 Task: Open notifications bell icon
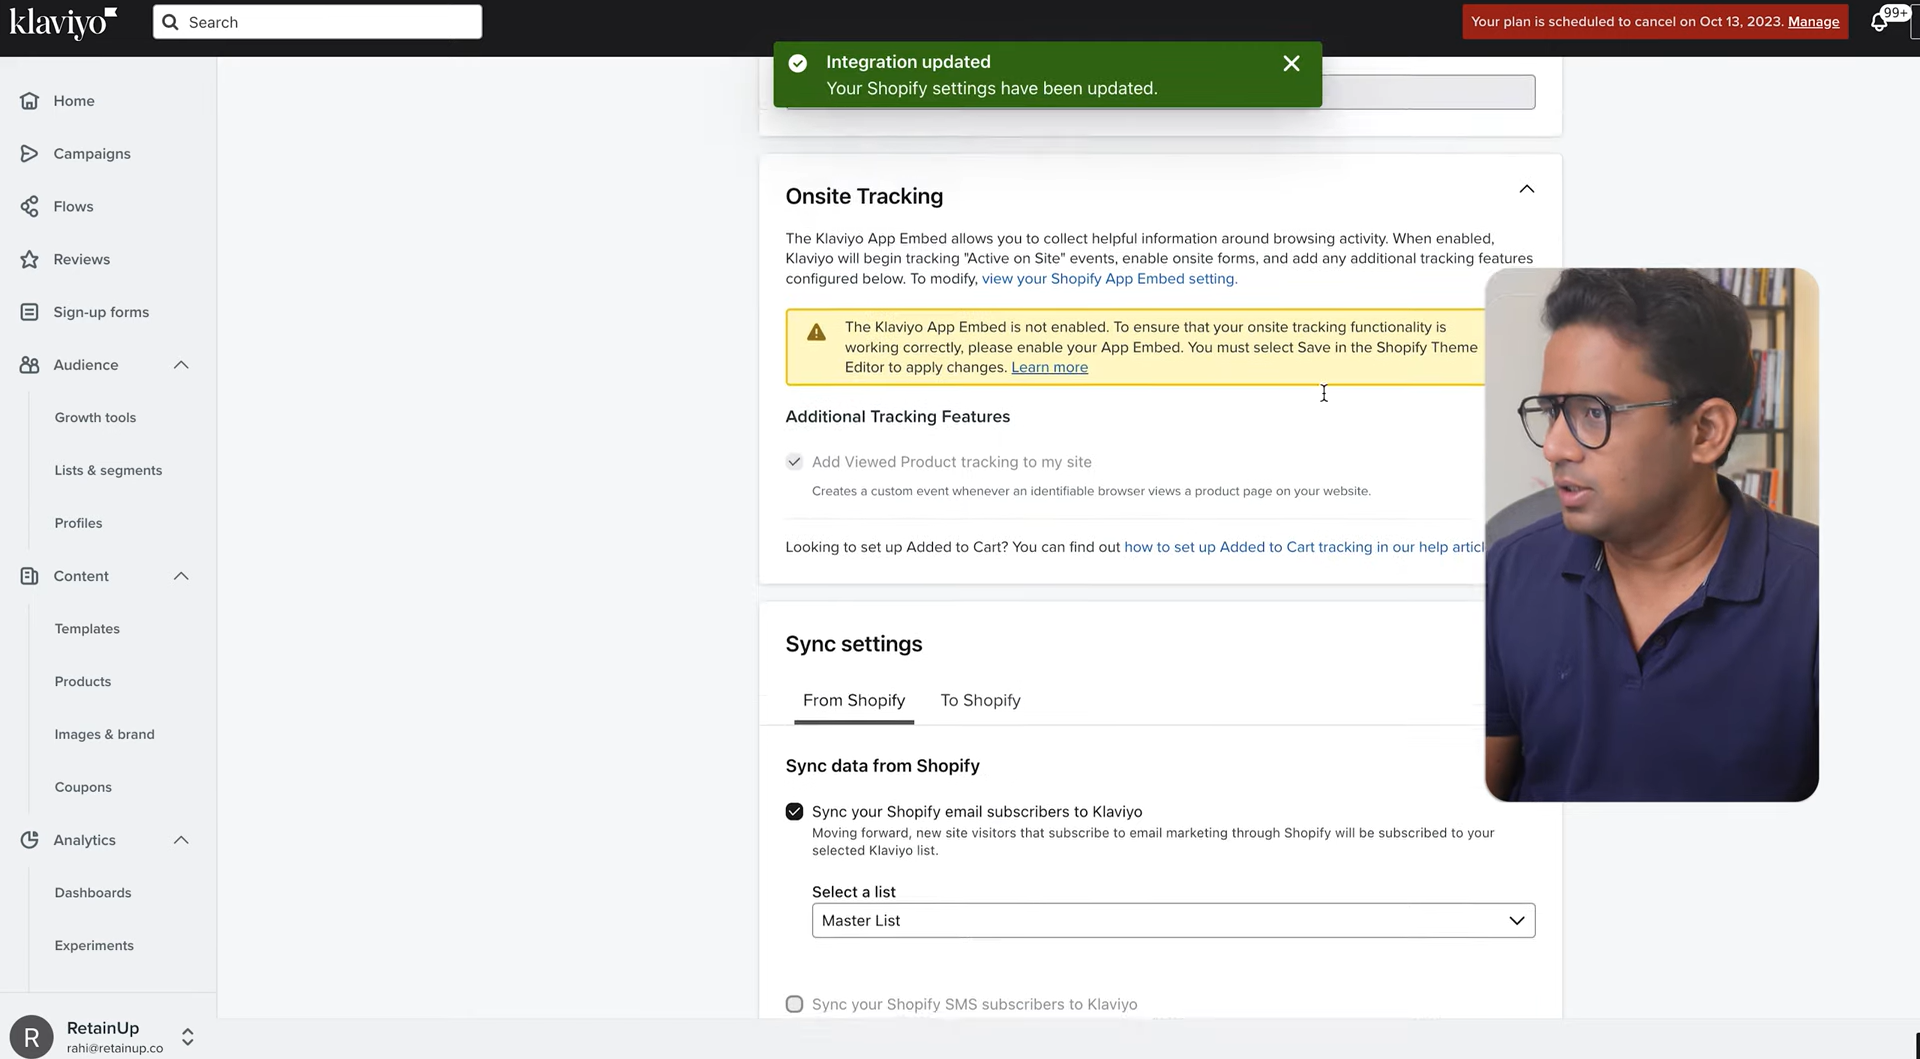point(1879,22)
